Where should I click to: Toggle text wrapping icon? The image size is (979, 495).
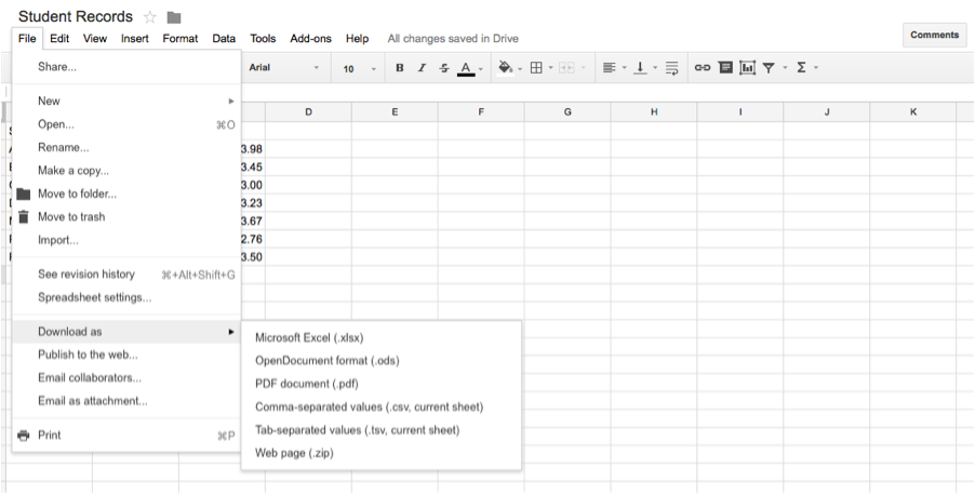coord(672,68)
